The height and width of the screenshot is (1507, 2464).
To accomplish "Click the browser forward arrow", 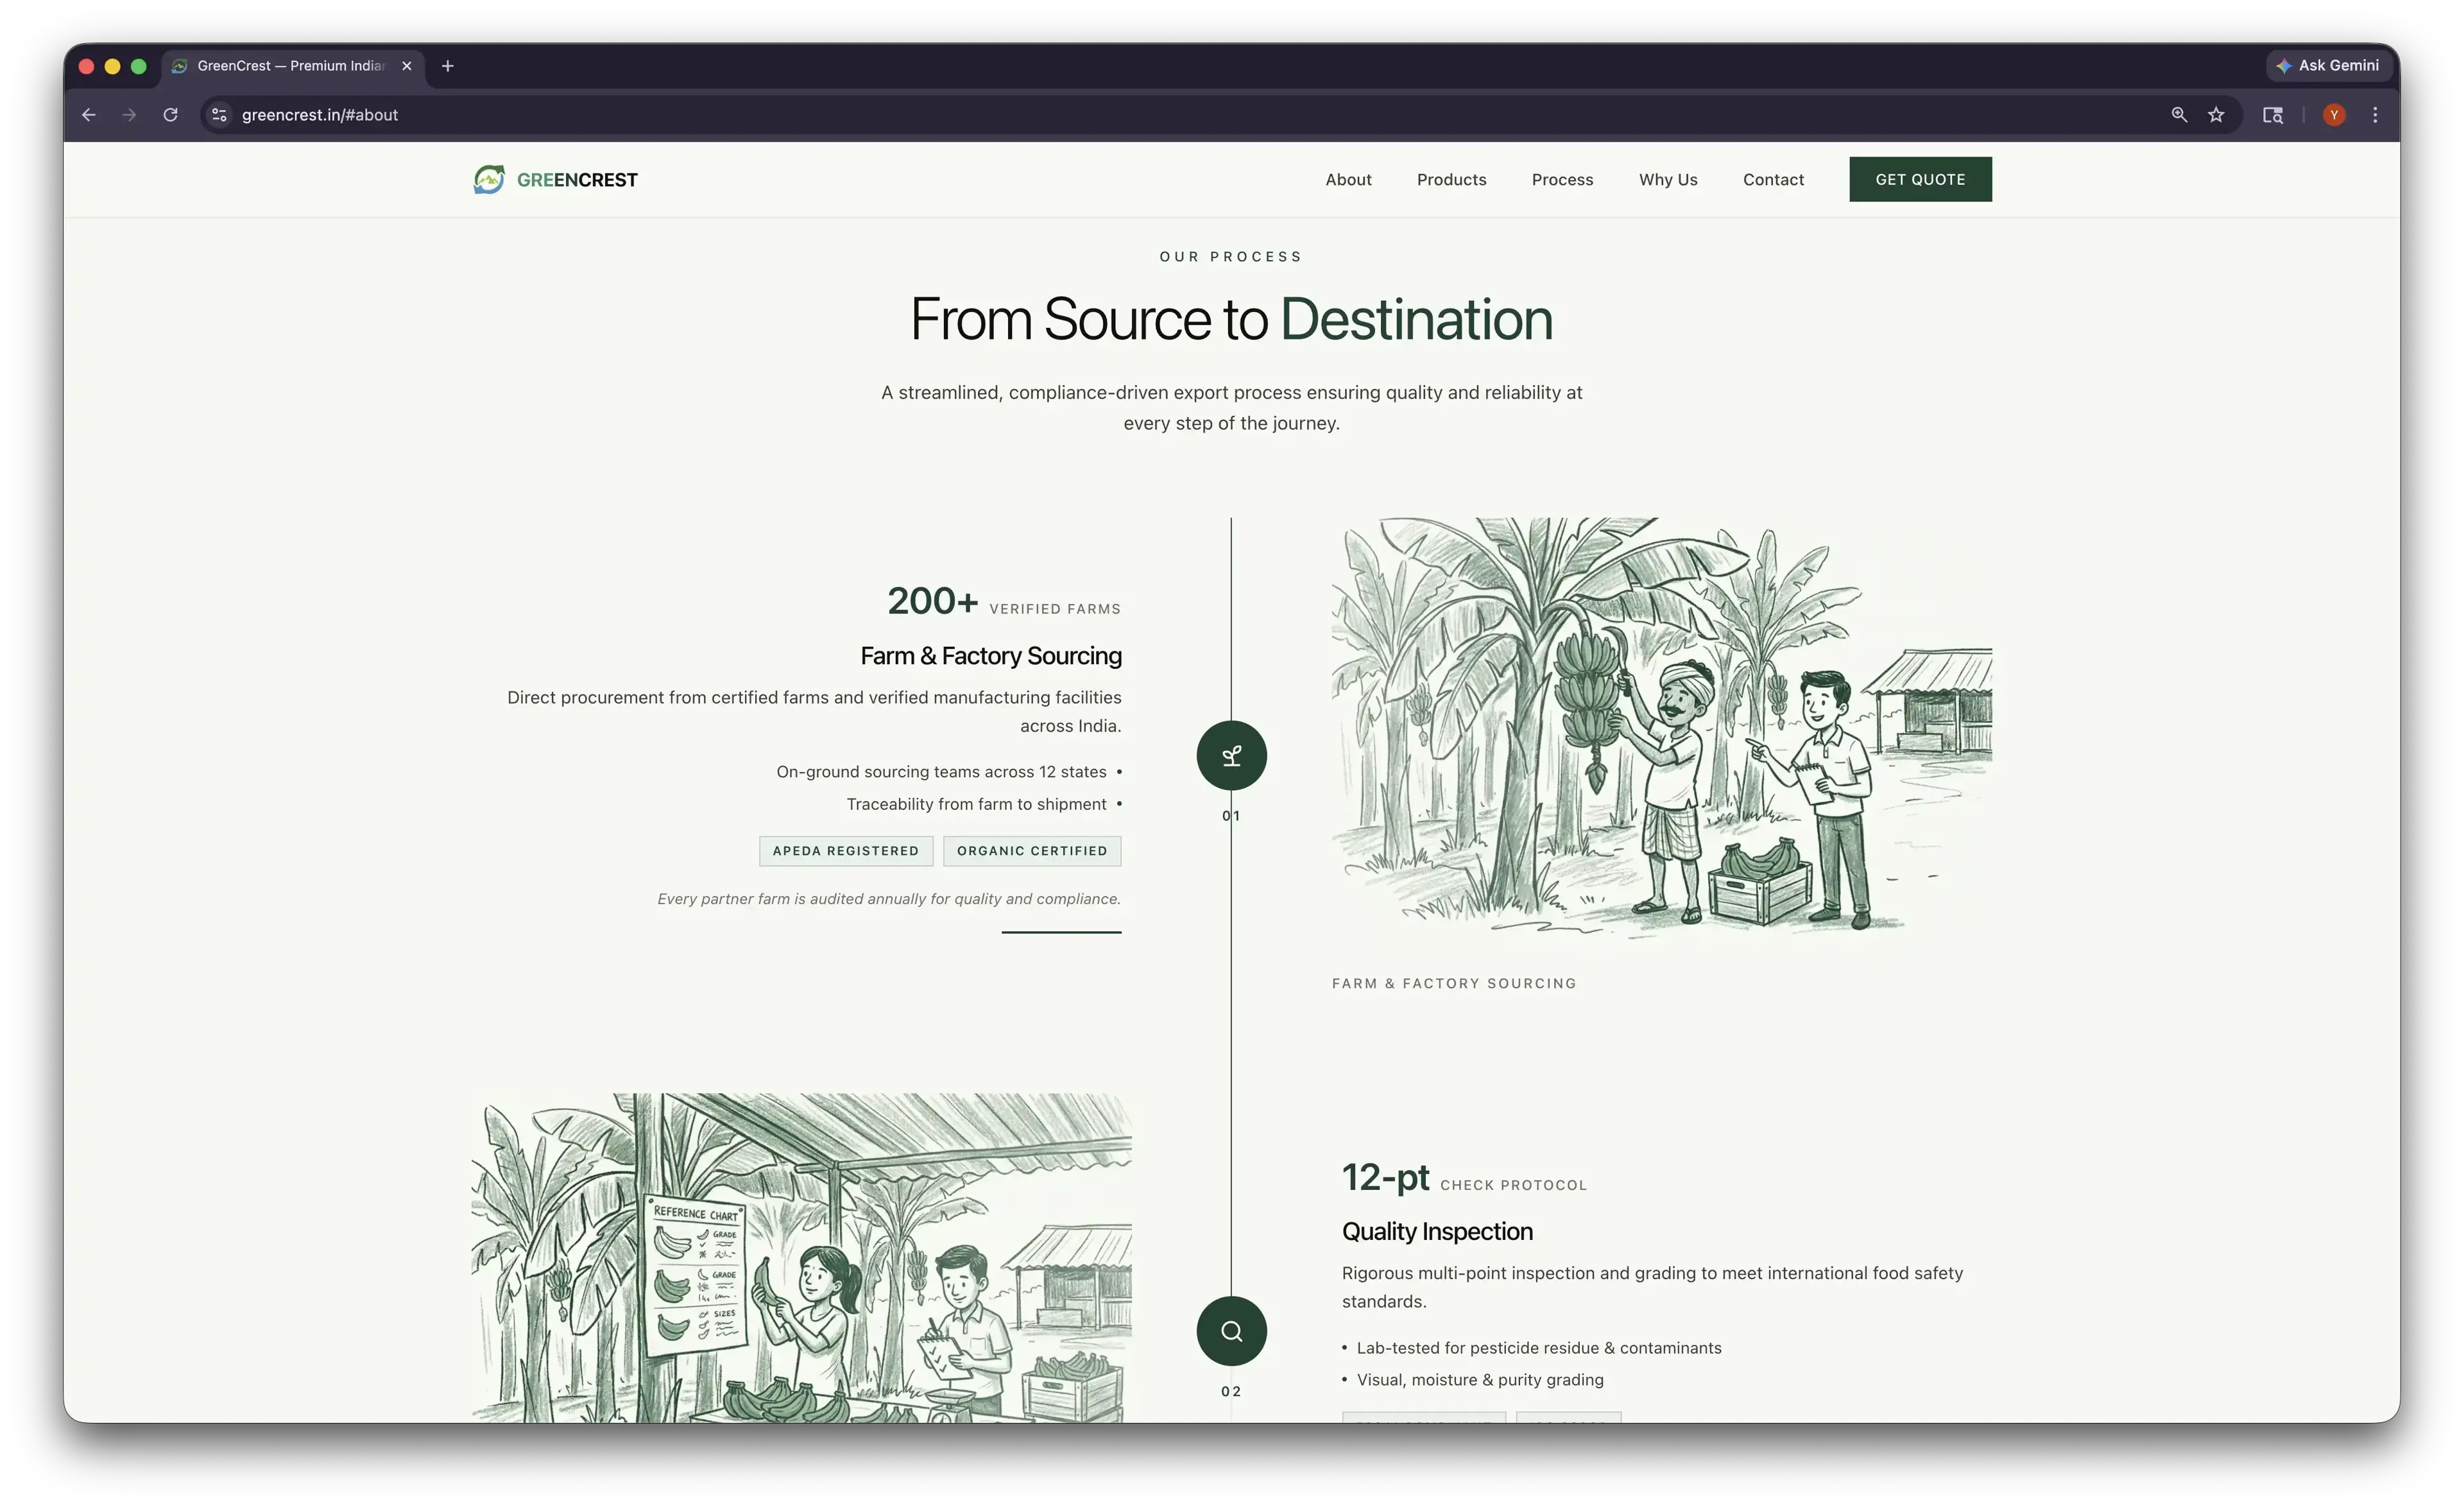I will pyautogui.click(x=129, y=115).
